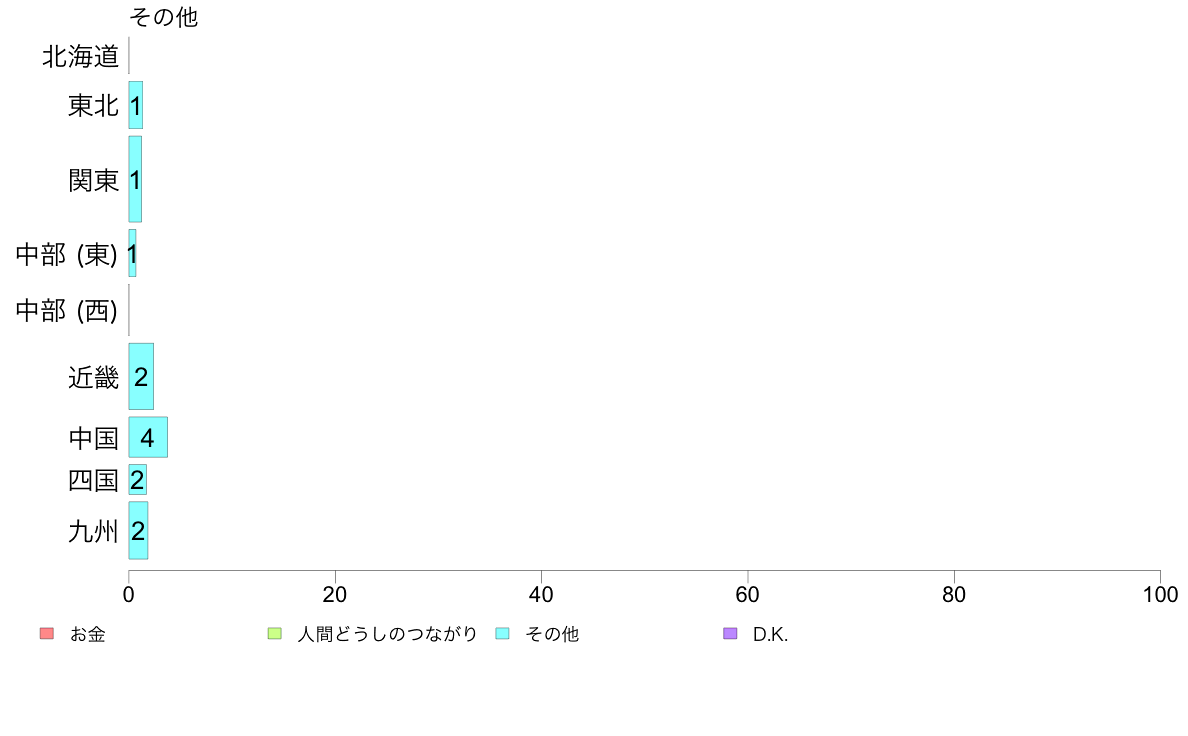Screen dimensions: 1188x736
Task: Click the cyan その他 legend swatch
Action: (x=502, y=633)
